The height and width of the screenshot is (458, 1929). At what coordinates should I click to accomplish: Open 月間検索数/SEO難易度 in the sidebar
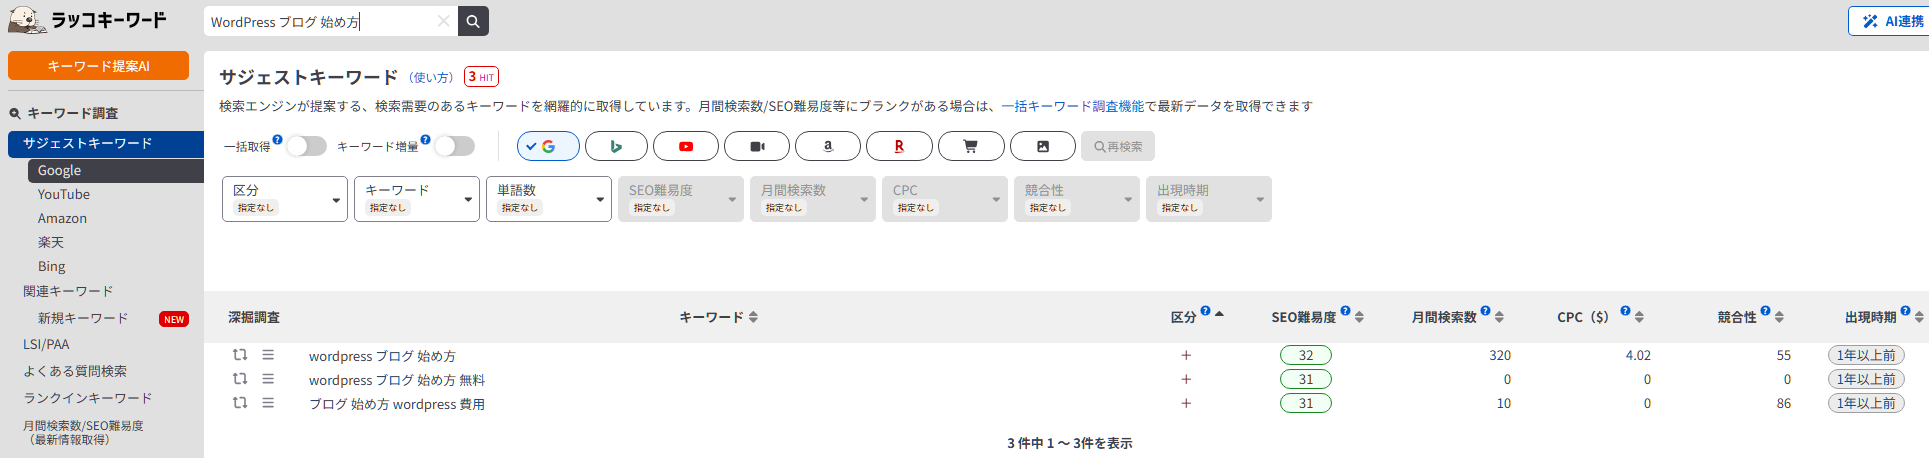pos(83,432)
